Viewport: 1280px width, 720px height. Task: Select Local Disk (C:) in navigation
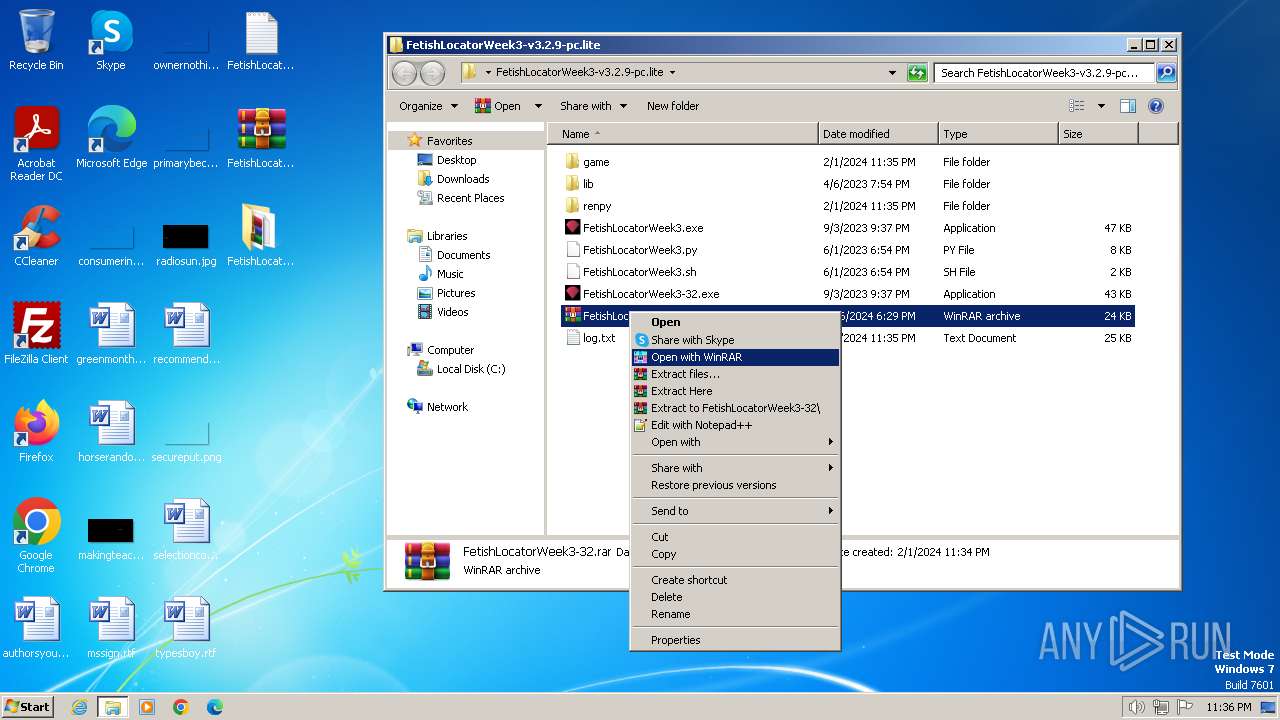[x=470, y=369]
